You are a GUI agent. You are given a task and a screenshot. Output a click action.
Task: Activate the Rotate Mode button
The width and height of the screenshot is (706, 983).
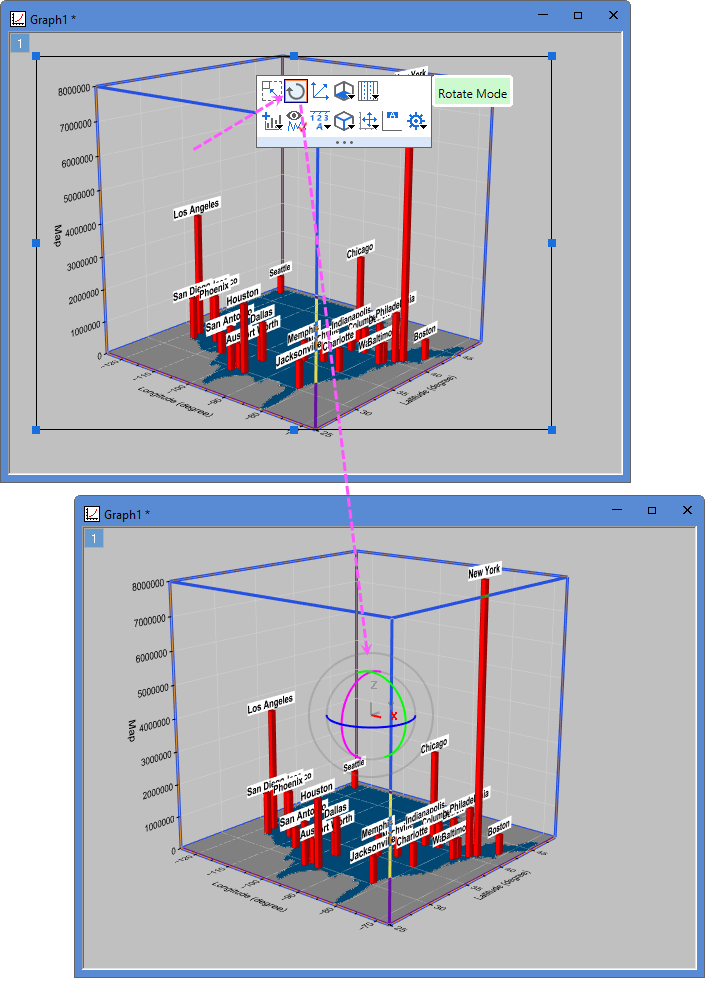click(295, 92)
